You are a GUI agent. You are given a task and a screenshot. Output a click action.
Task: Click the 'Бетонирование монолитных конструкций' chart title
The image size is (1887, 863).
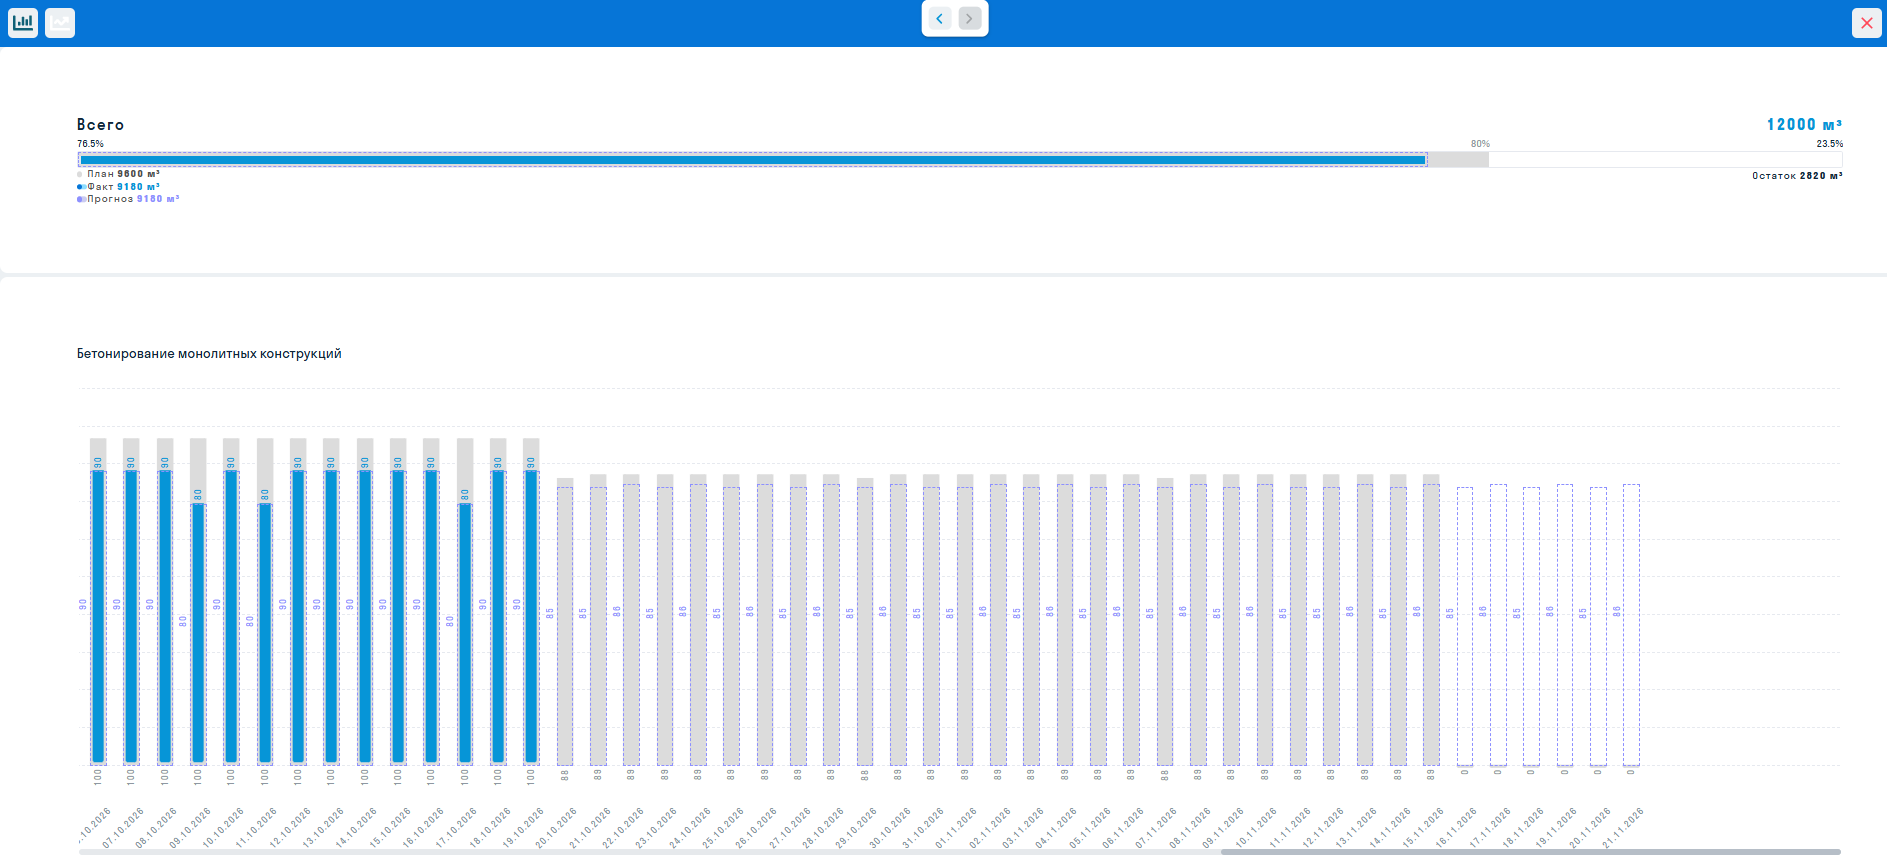click(209, 354)
